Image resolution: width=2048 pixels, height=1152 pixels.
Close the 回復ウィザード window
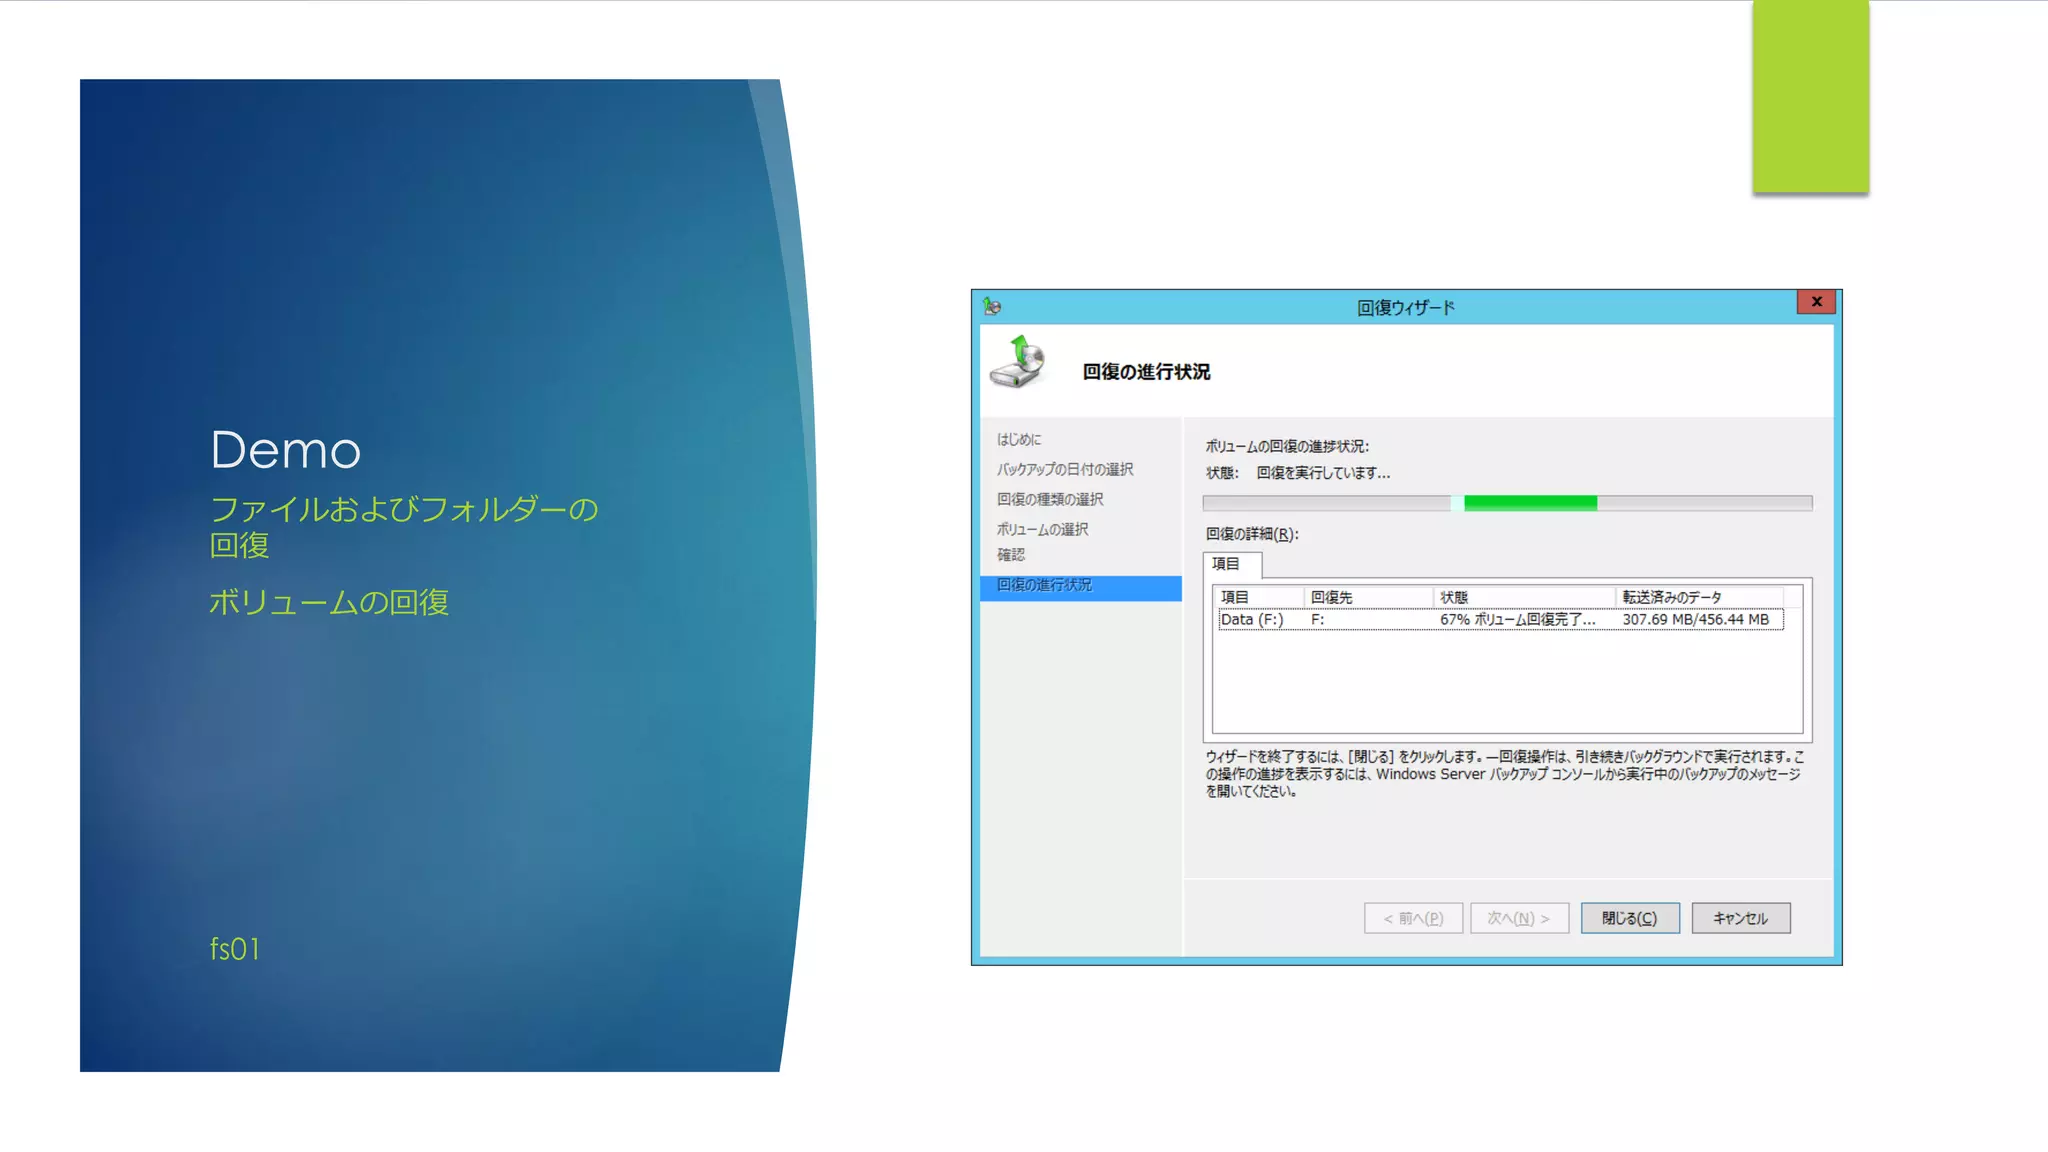(1816, 302)
